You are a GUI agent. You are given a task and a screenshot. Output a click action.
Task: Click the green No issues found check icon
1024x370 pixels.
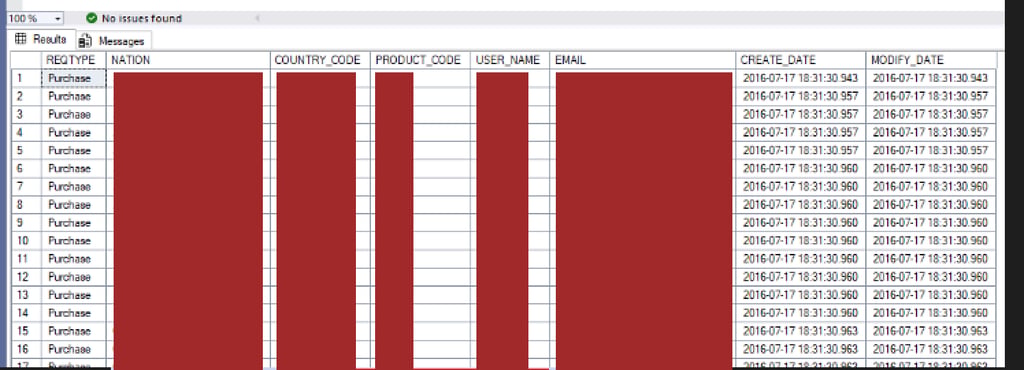91,18
